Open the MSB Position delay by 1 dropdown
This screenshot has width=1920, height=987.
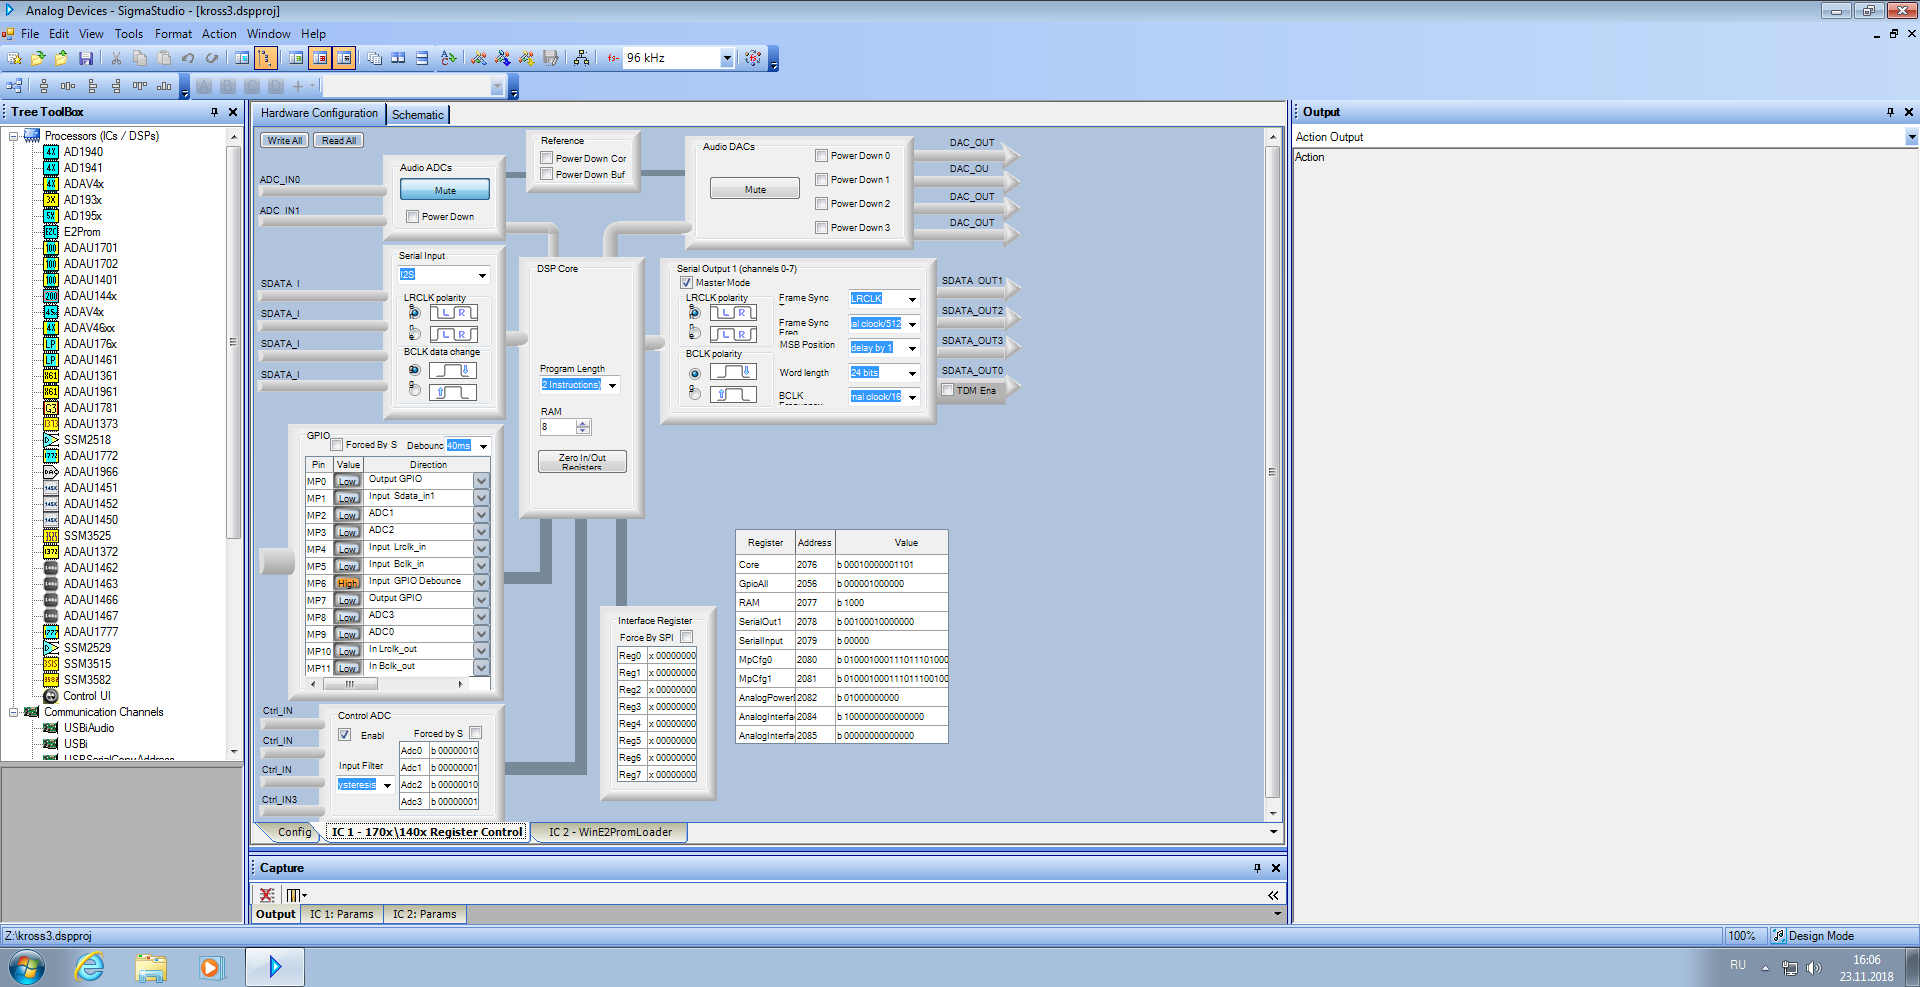(912, 348)
